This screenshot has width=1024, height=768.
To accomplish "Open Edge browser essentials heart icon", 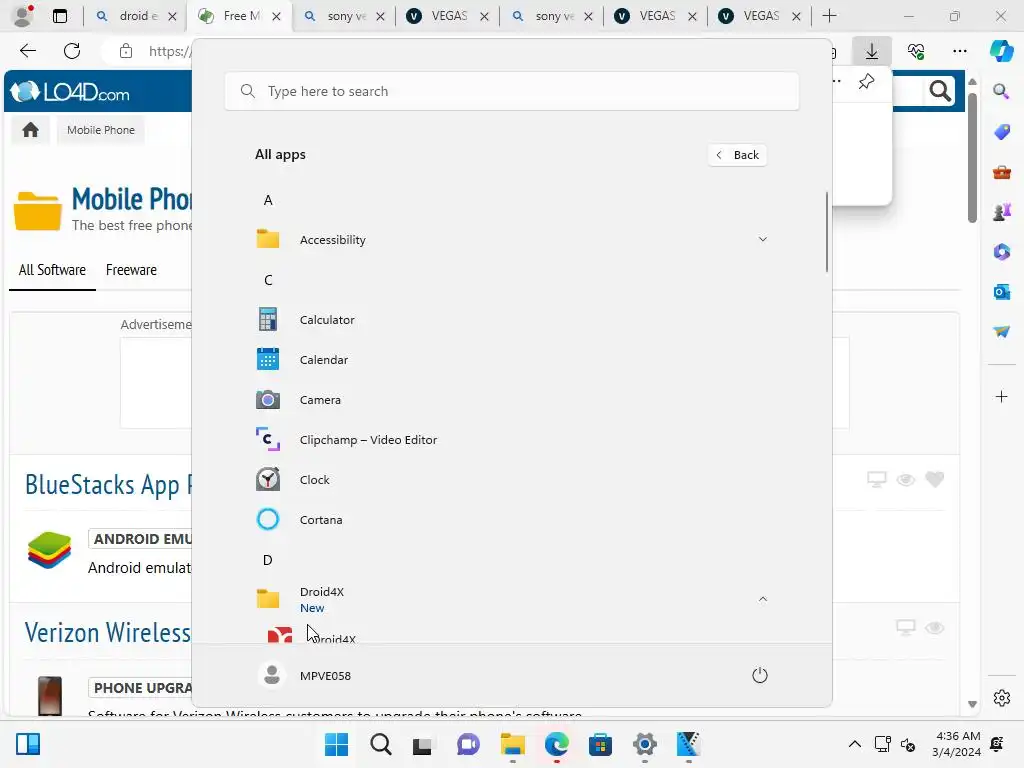I will click(916, 51).
